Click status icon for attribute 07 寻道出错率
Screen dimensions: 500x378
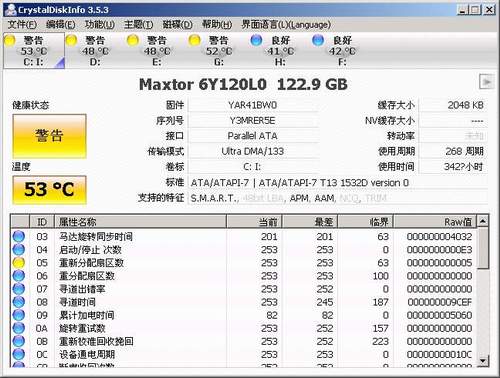pyautogui.click(x=19, y=289)
